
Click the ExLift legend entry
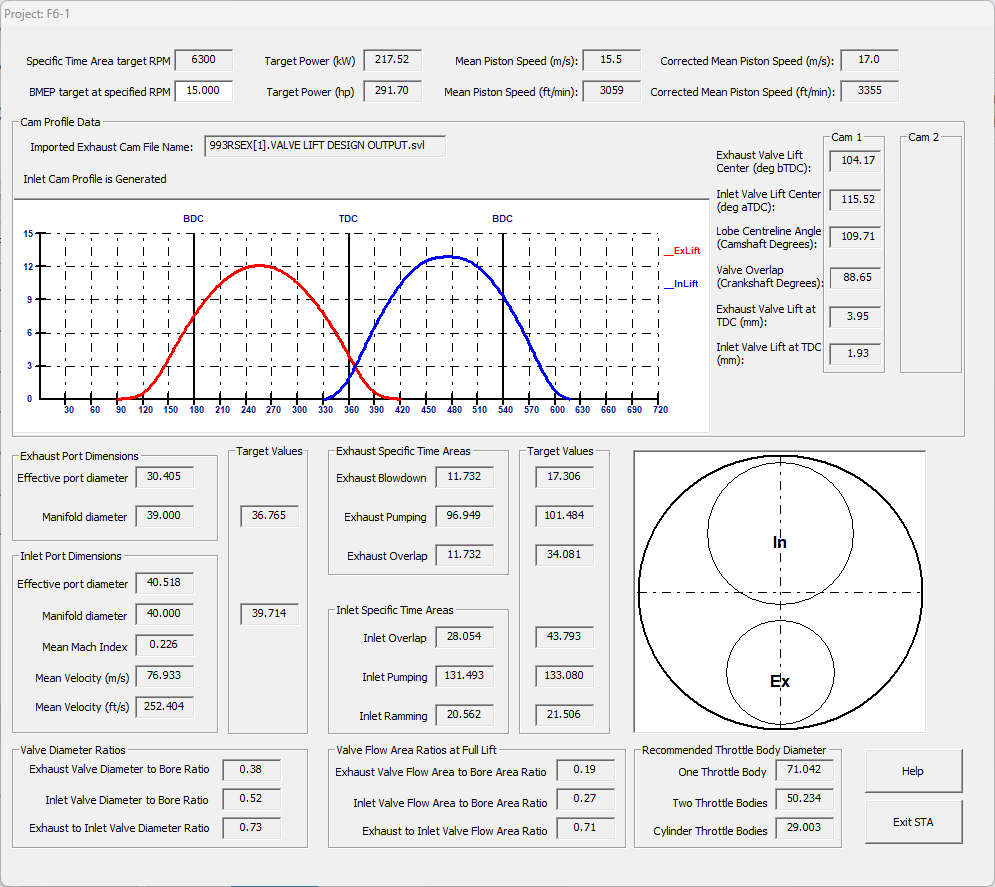[x=682, y=251]
